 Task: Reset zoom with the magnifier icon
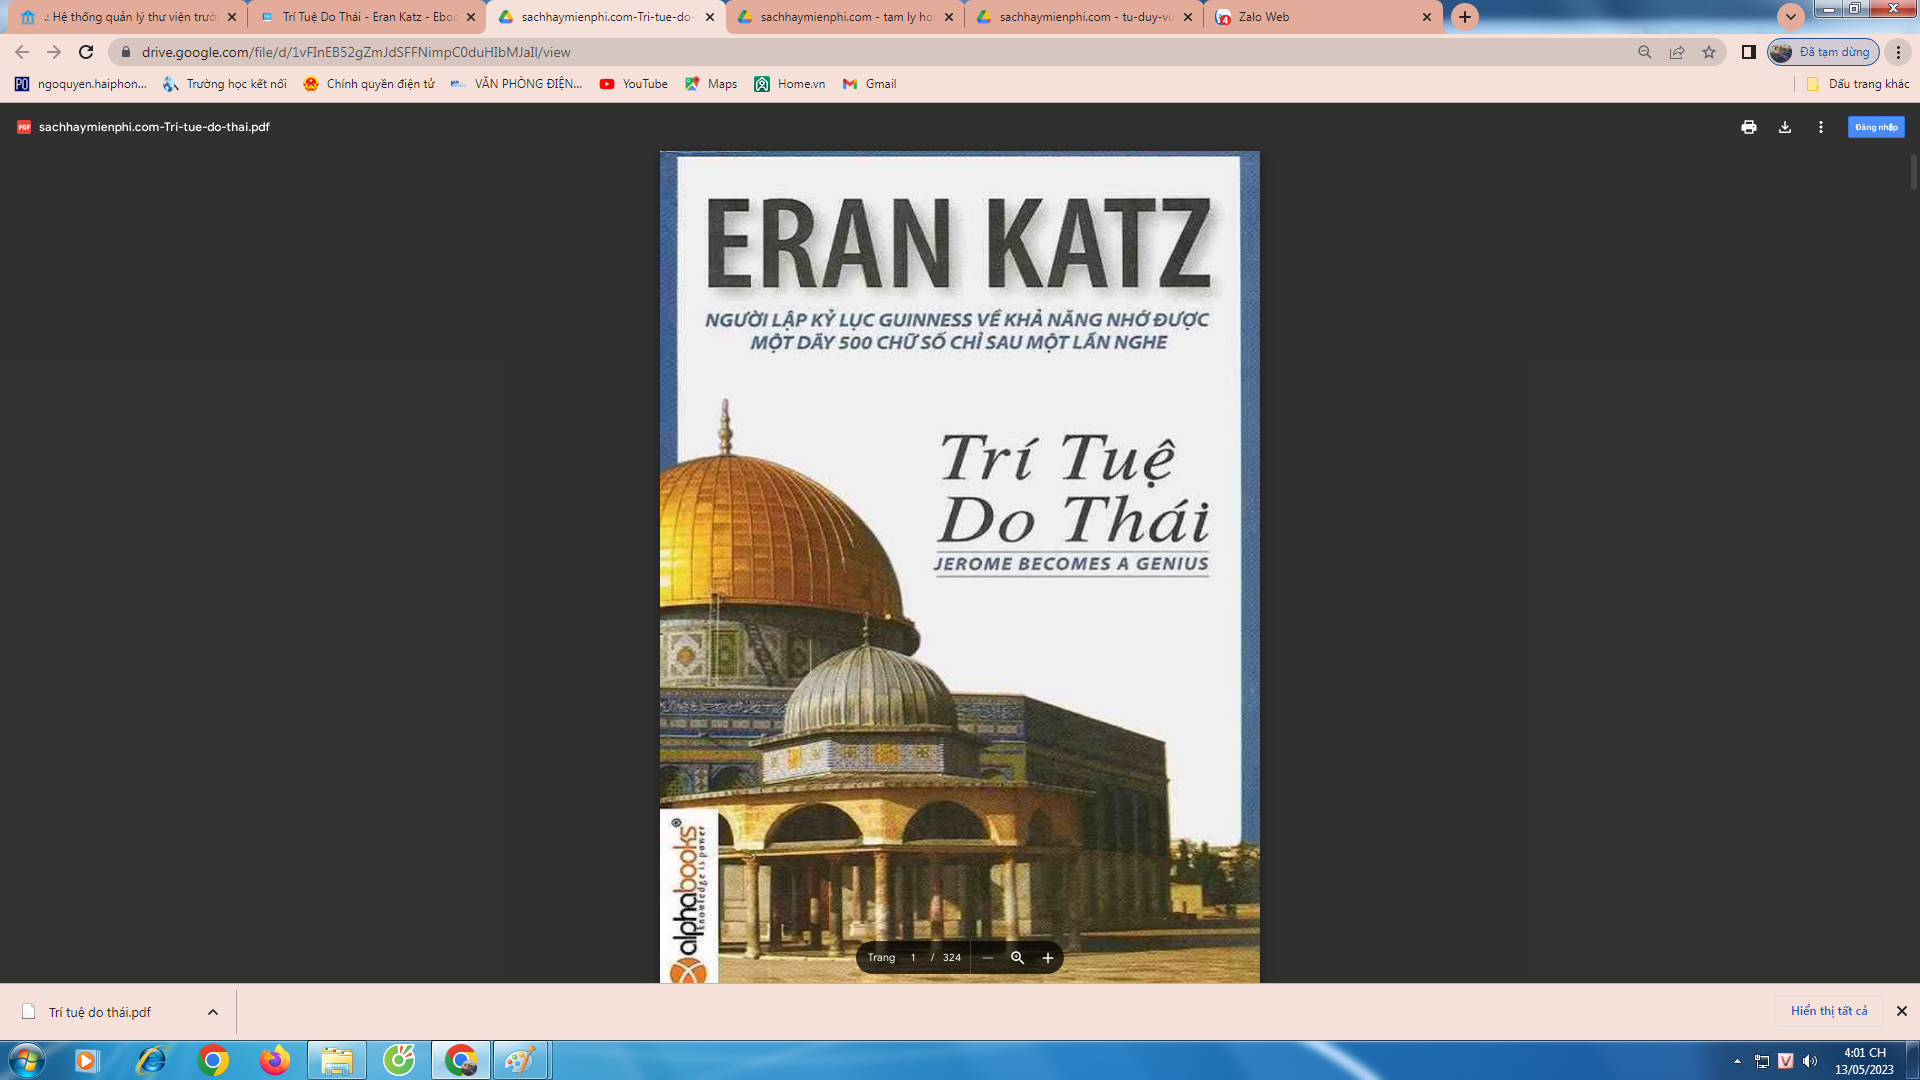click(x=1017, y=957)
